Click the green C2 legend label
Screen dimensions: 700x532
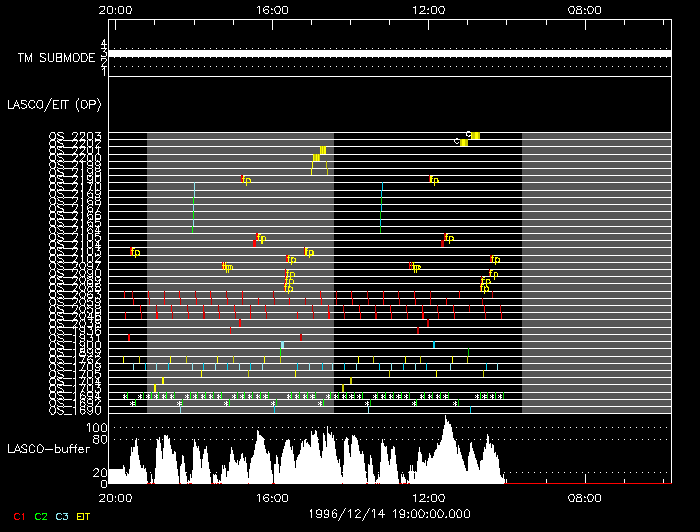pos(40,516)
